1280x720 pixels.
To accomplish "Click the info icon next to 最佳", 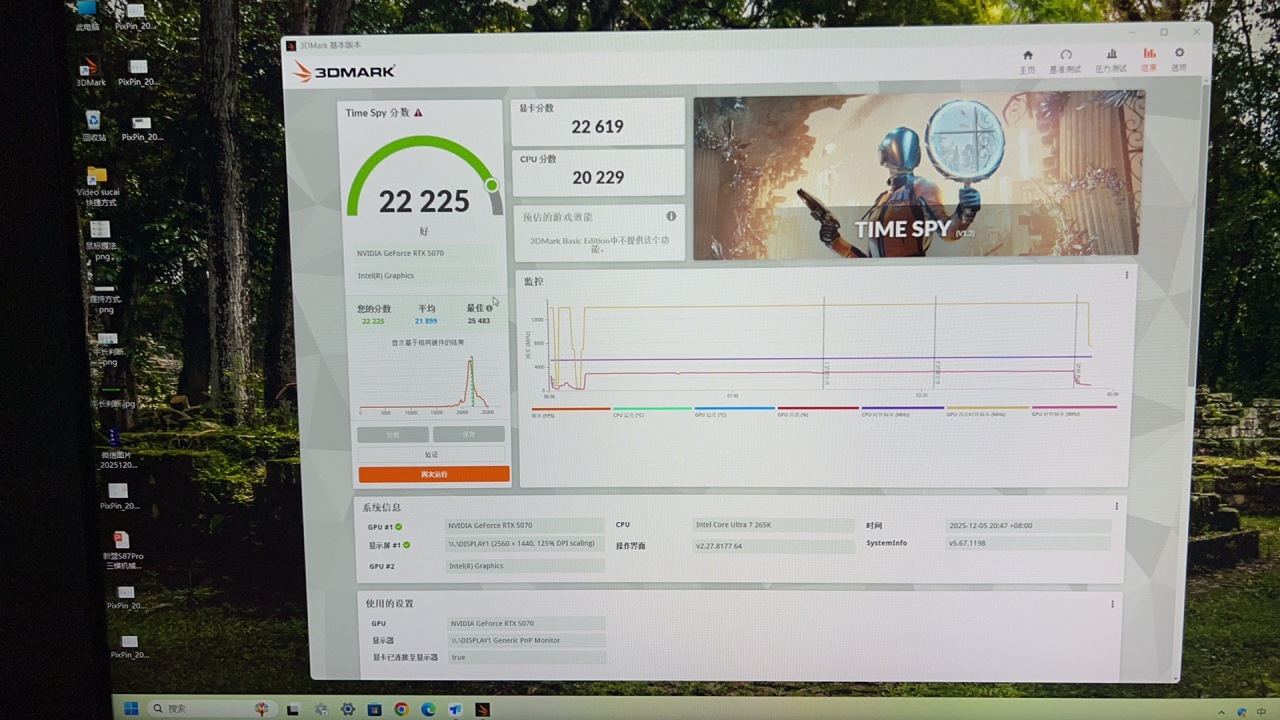I will point(489,308).
